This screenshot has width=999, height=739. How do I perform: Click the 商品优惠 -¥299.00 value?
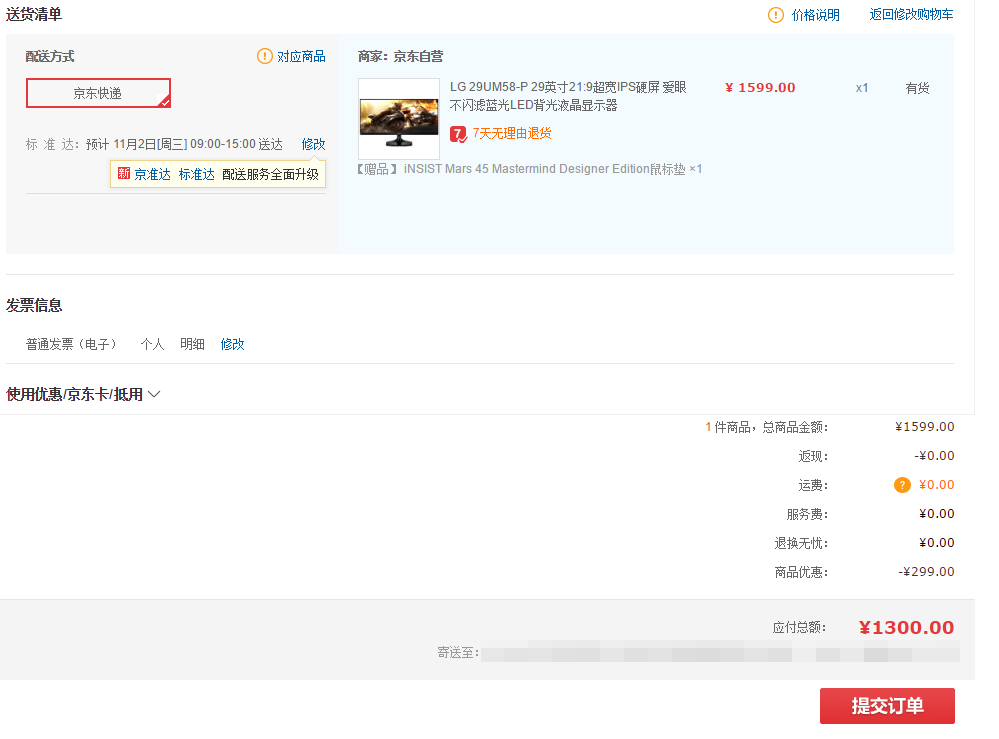pyautogui.click(x=926, y=571)
